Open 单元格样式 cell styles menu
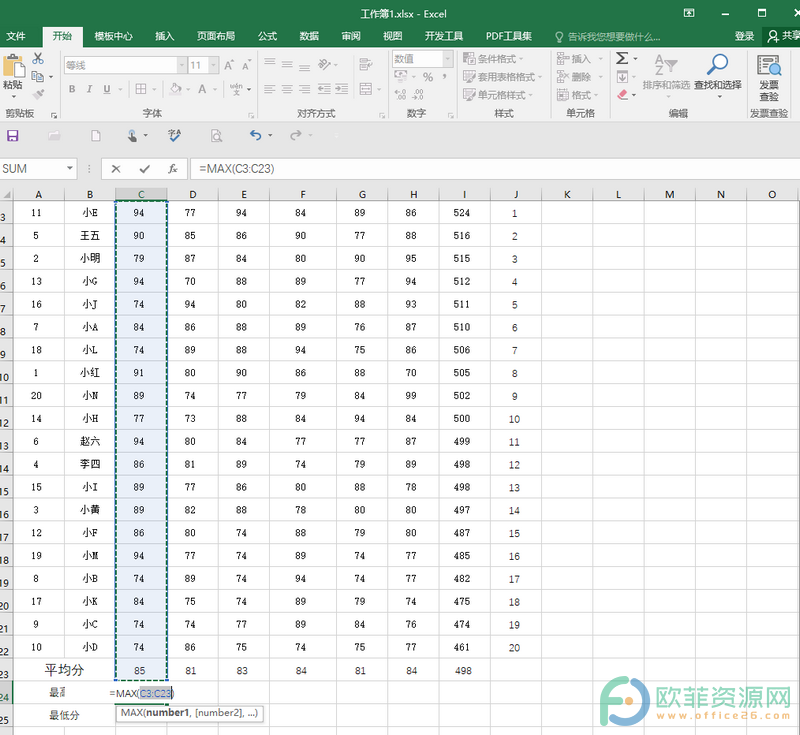This screenshot has width=800, height=735. click(x=498, y=95)
